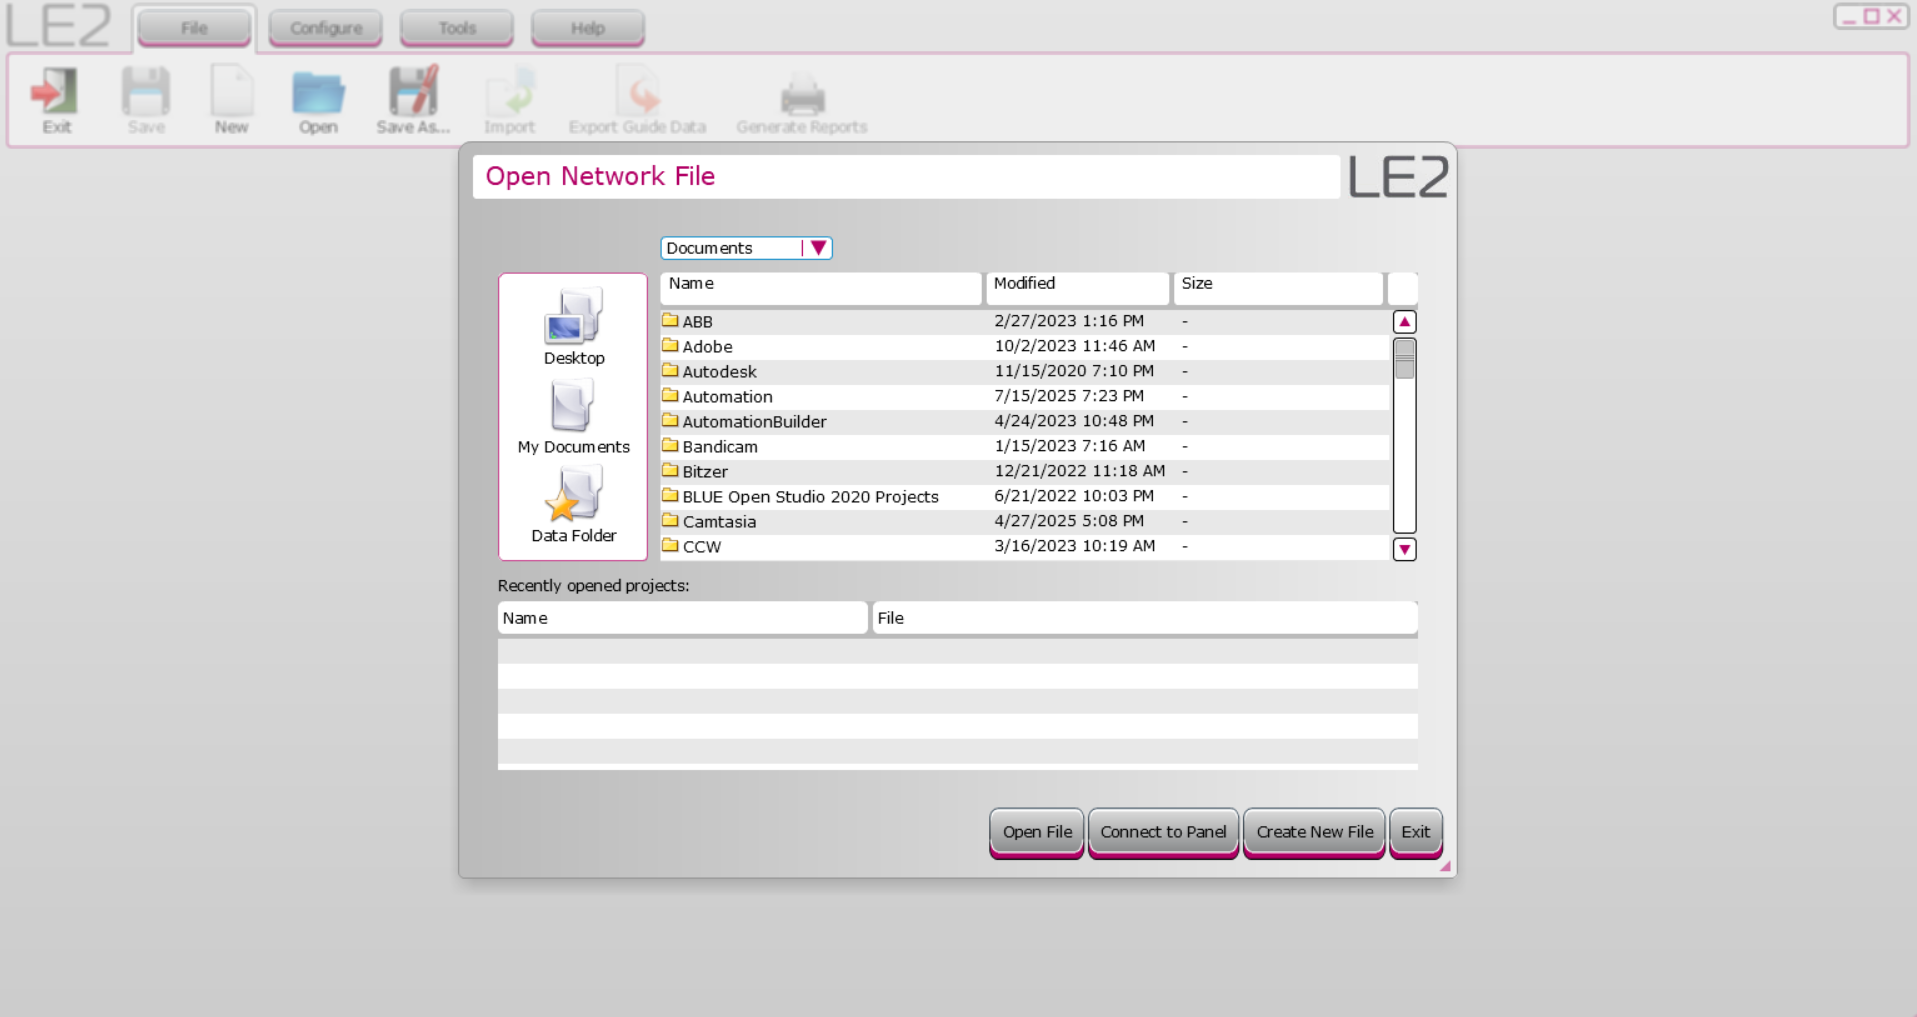Open the Desktop location shortcut

573,325
